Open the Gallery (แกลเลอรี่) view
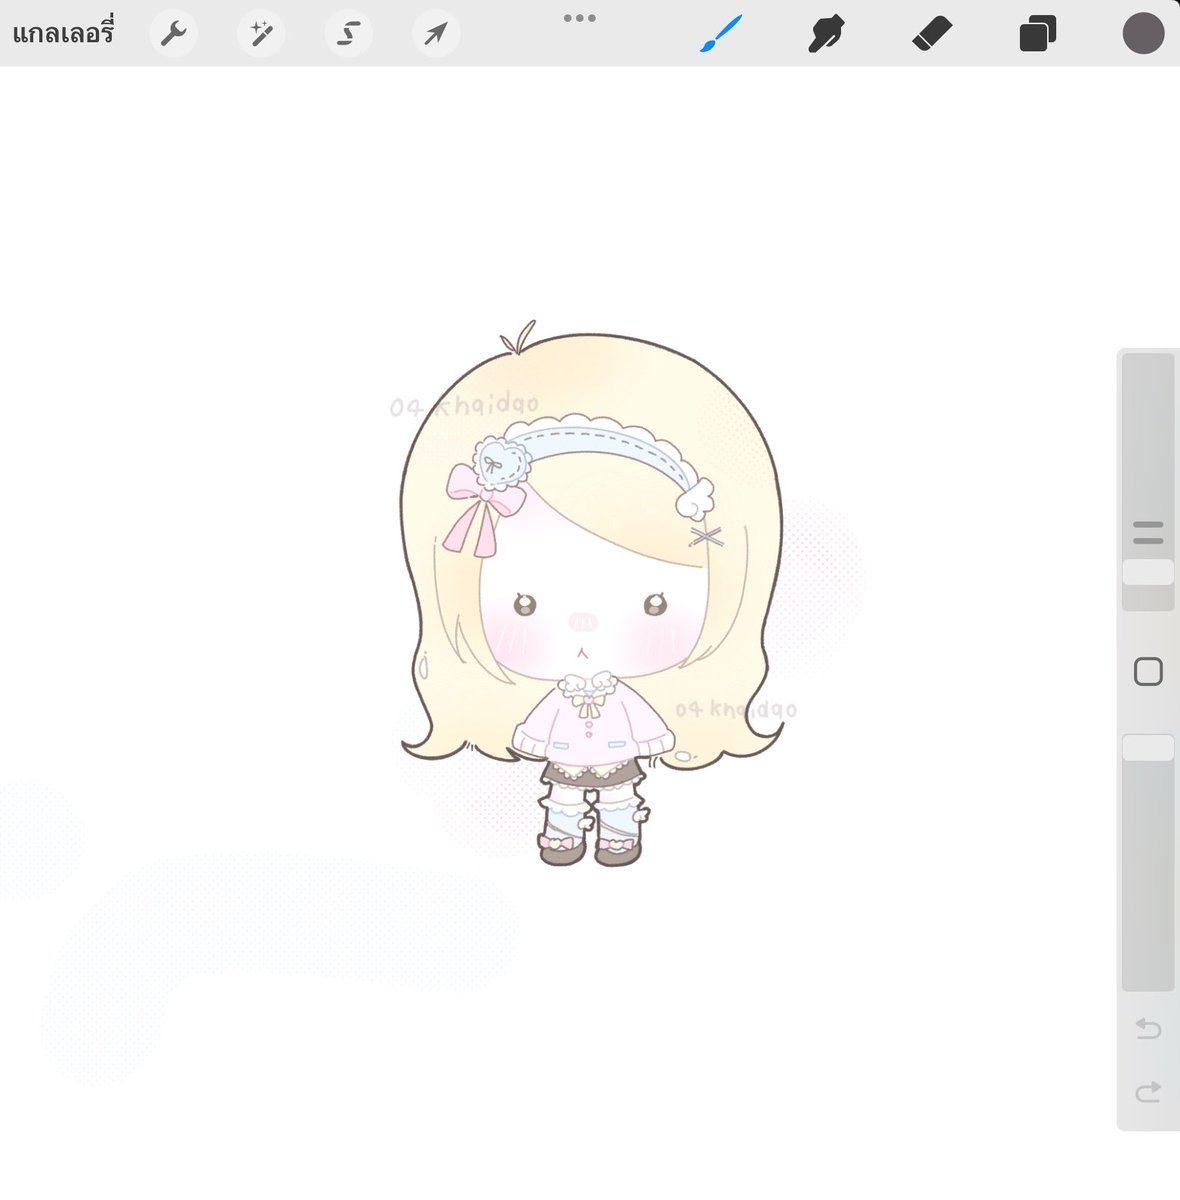 [63, 34]
